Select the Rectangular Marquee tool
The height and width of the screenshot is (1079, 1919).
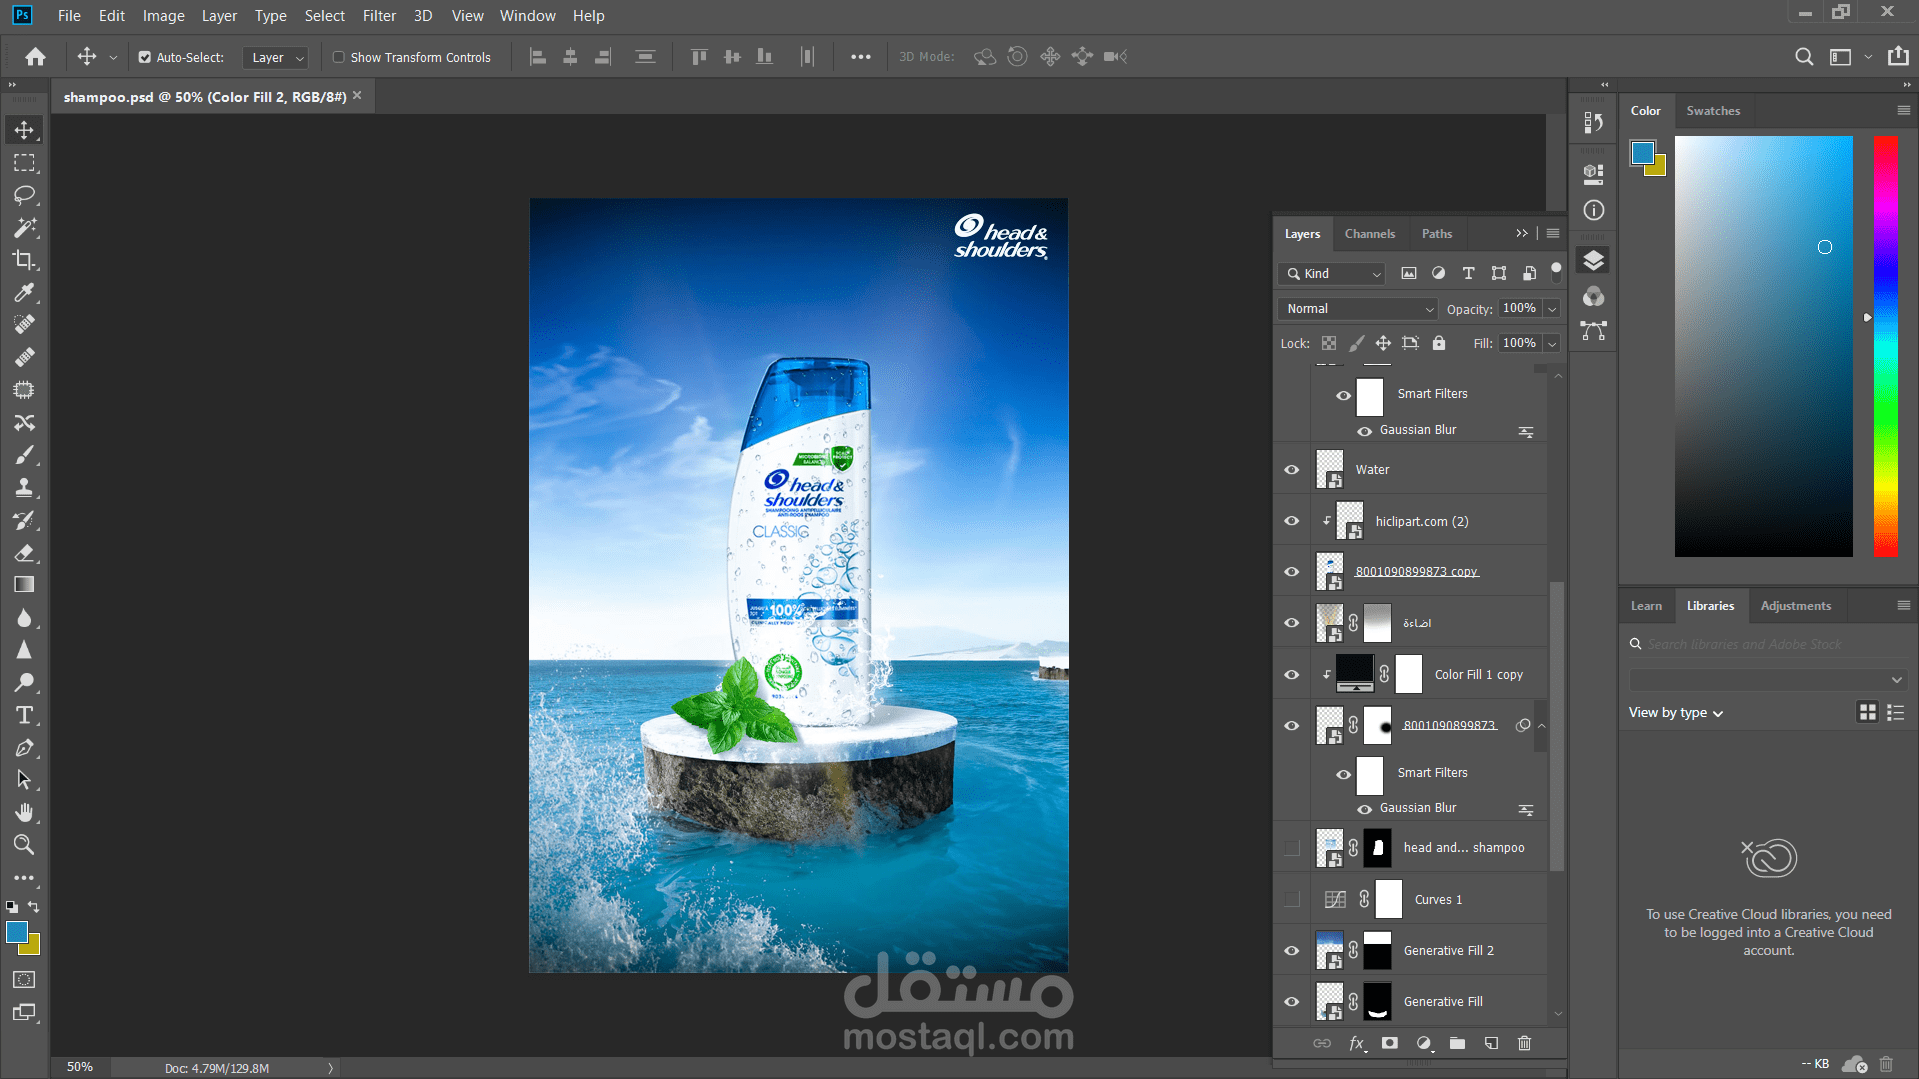(x=24, y=163)
